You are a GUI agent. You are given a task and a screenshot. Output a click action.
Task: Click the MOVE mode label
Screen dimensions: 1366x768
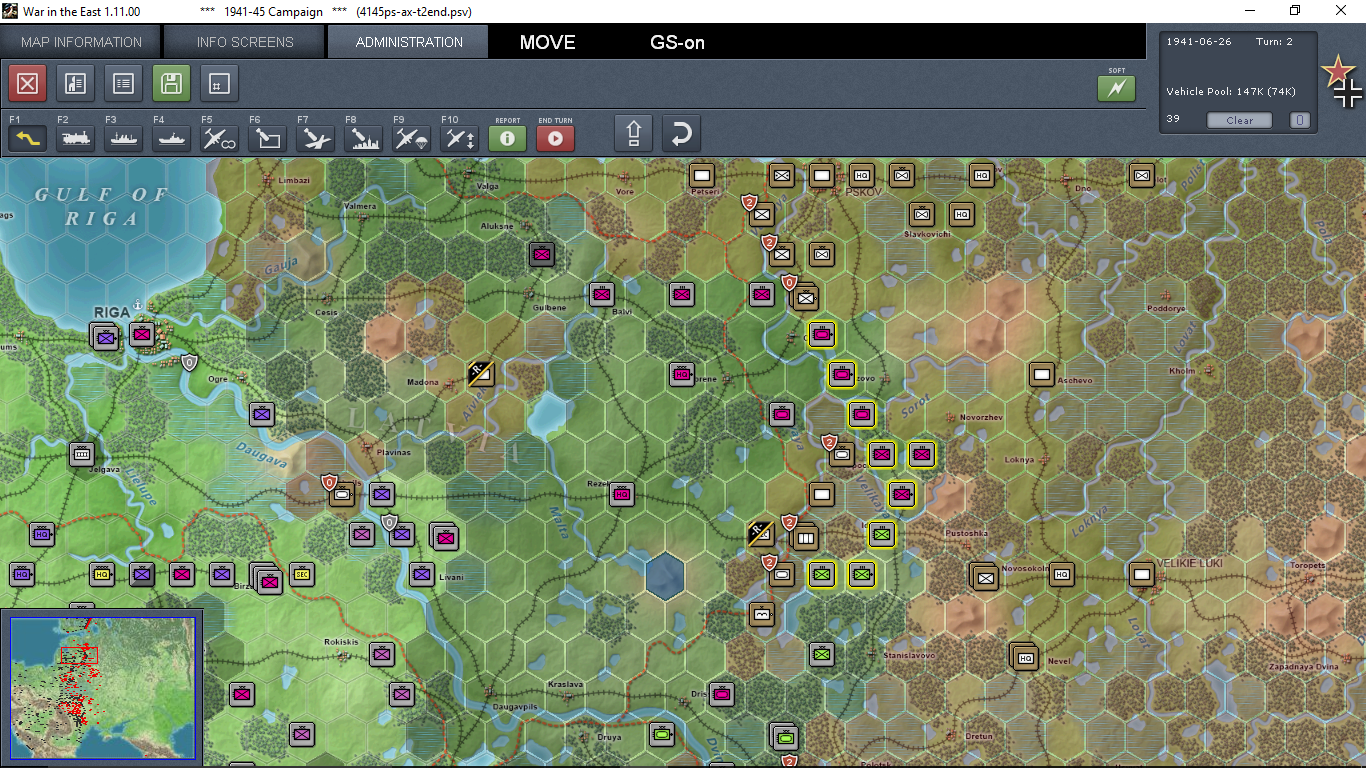547,43
